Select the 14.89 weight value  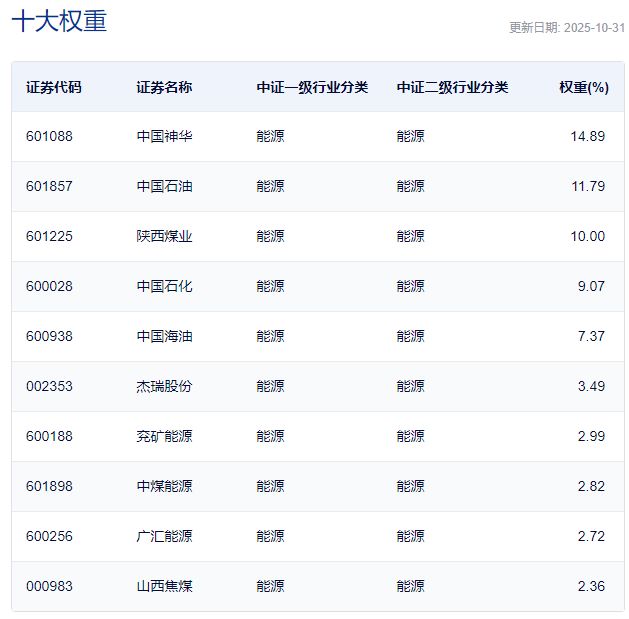588,136
